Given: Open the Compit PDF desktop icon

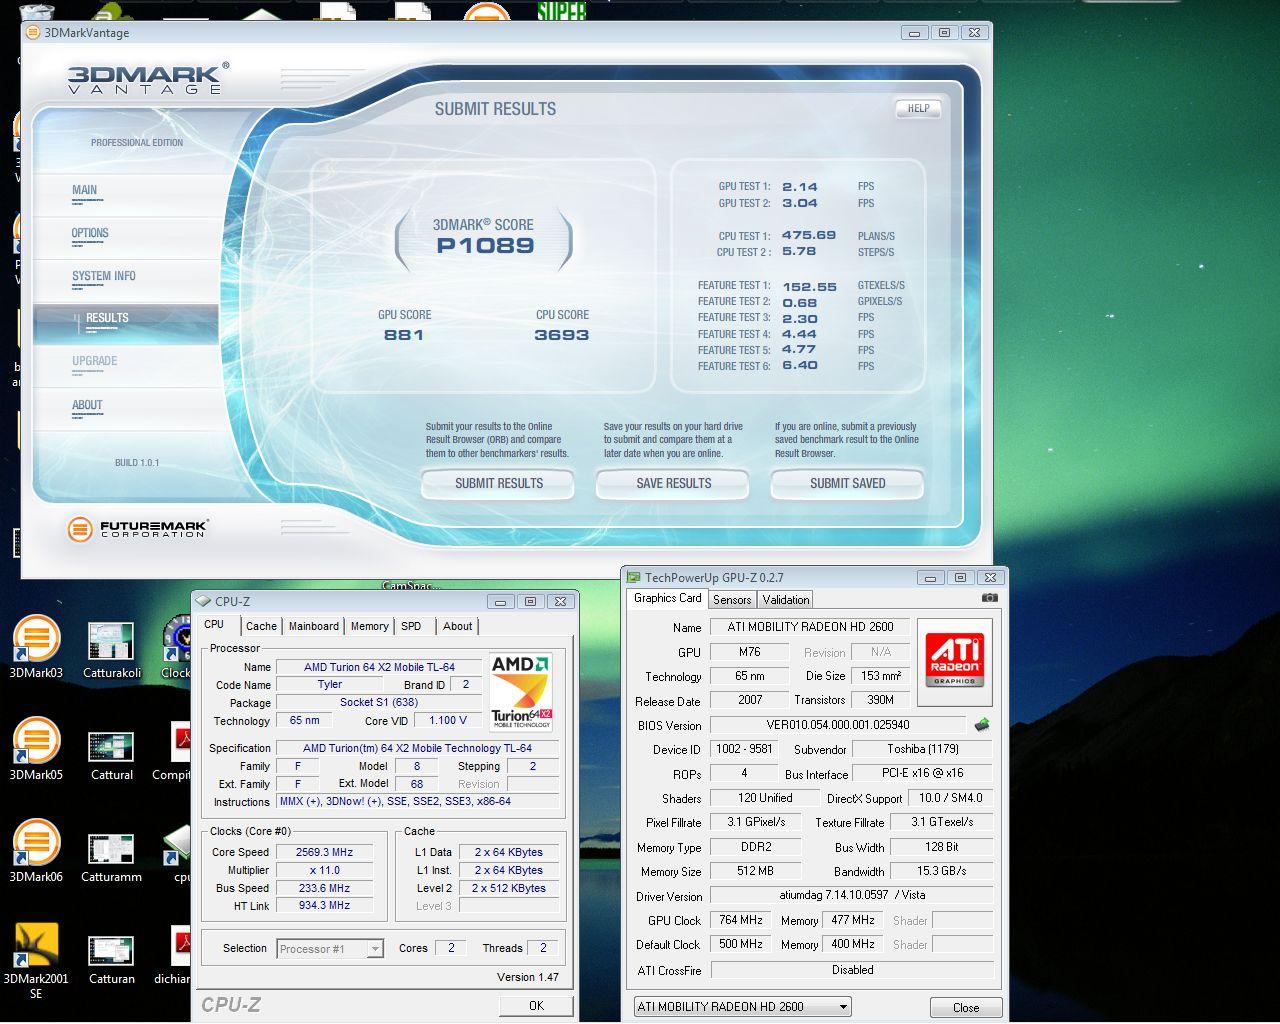Looking at the screenshot, I should pos(173,752).
